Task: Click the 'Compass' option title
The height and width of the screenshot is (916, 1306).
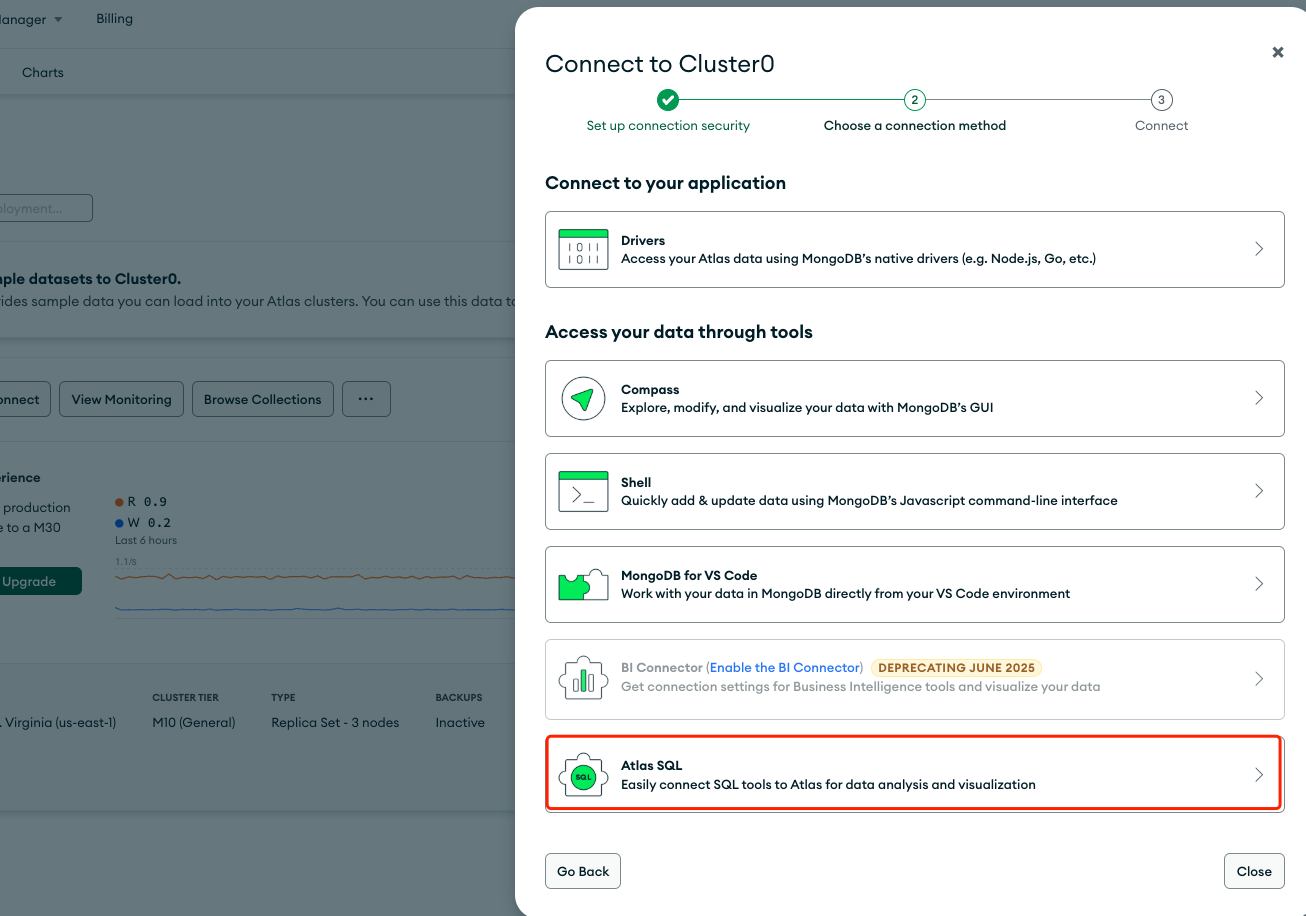Action: click(650, 390)
